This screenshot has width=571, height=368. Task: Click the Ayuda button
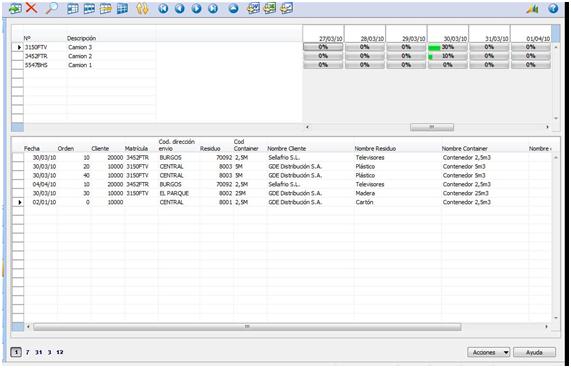pos(534,352)
